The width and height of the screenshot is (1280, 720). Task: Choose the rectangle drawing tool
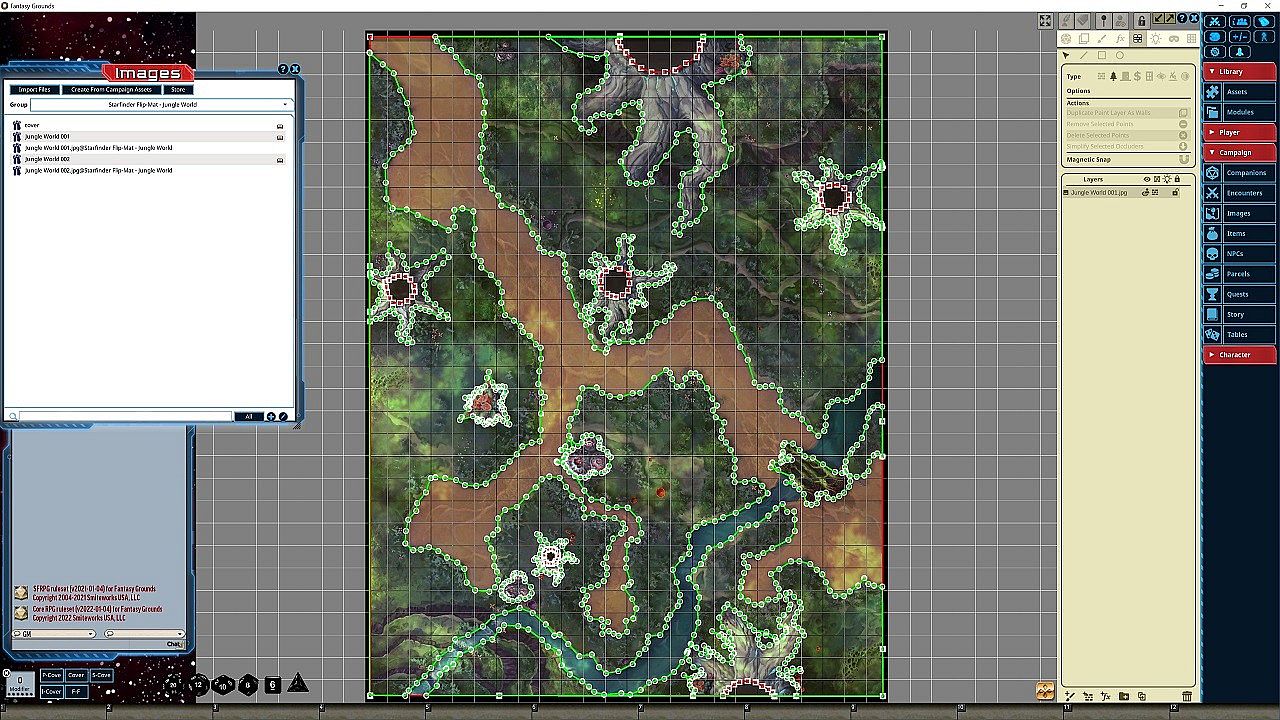[x=1102, y=56]
